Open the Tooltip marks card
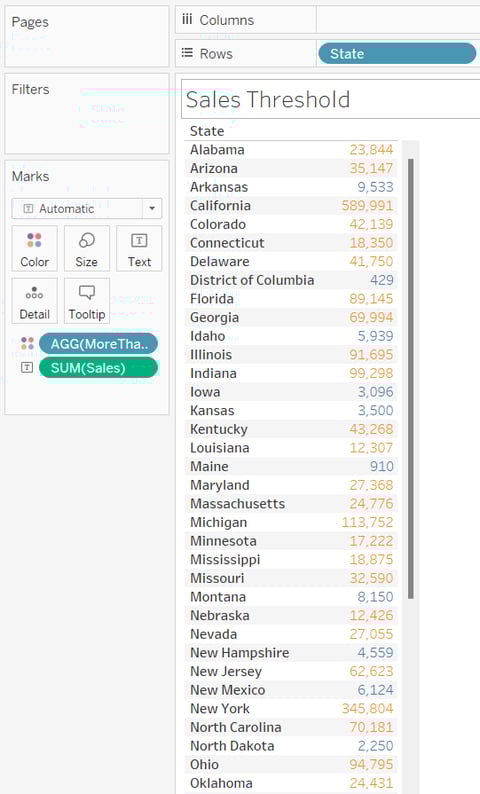480x794 pixels. point(87,301)
